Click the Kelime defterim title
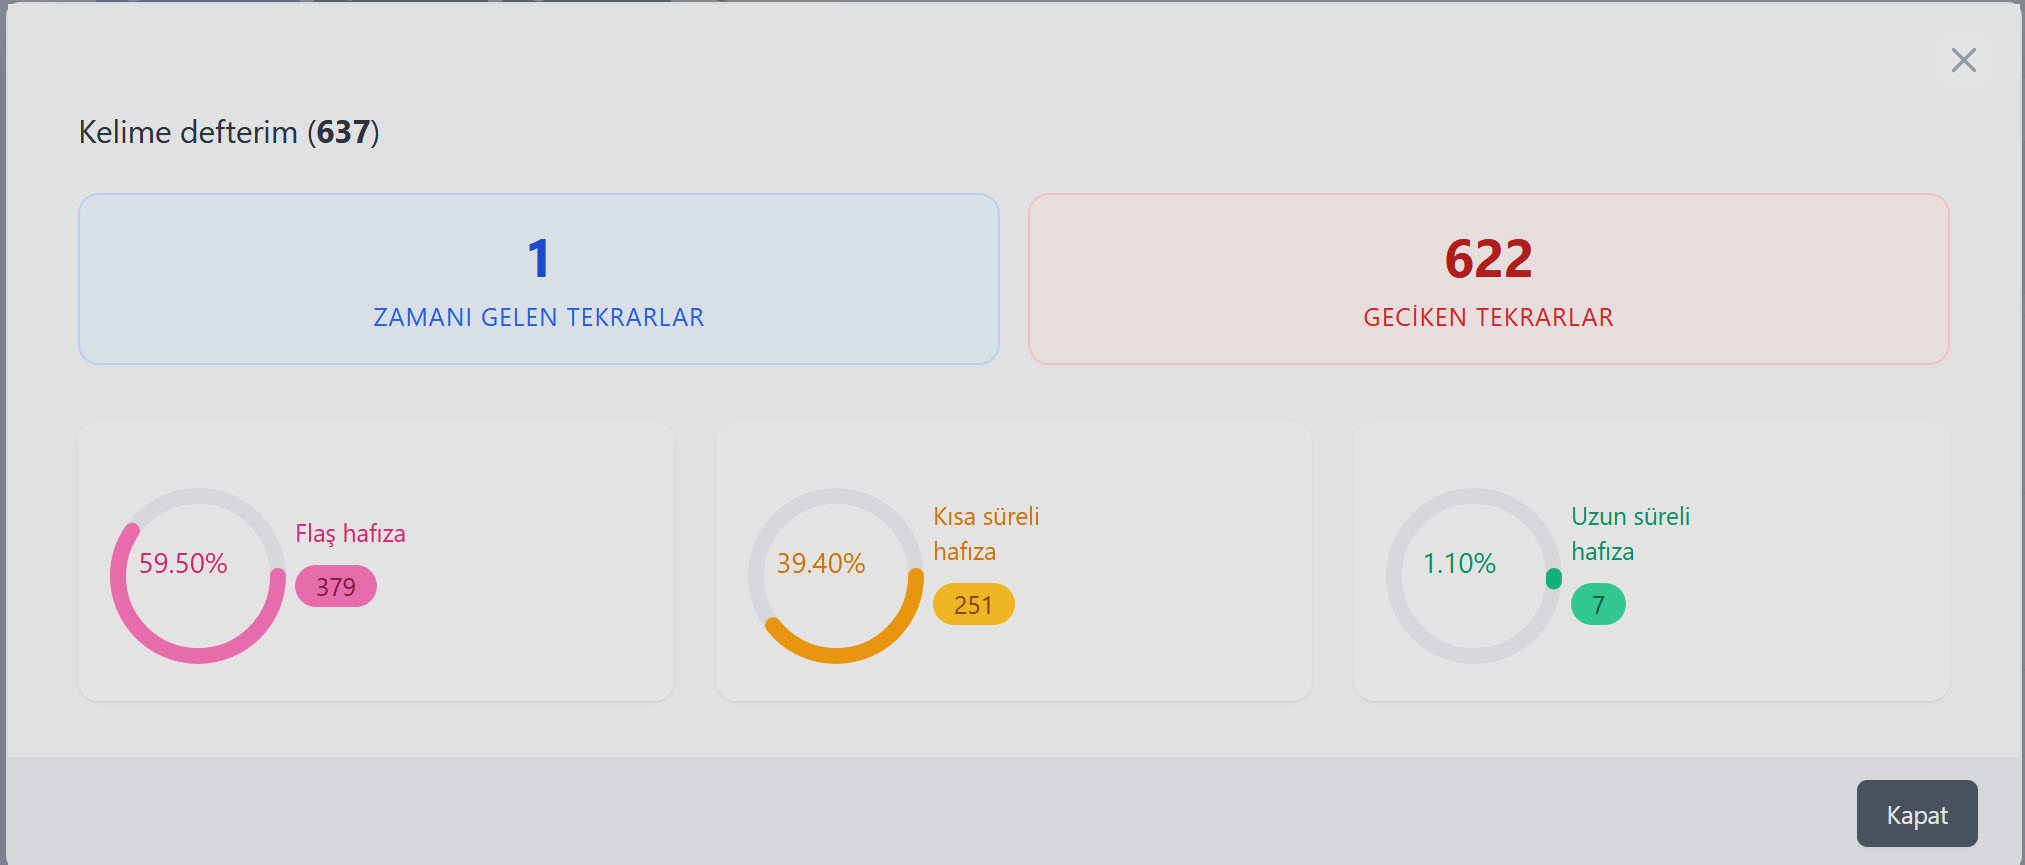 click(192, 131)
